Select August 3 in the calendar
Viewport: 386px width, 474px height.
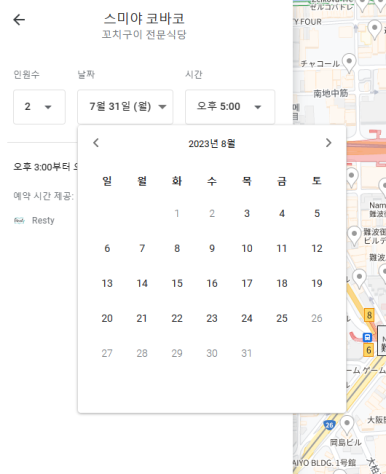pos(247,213)
